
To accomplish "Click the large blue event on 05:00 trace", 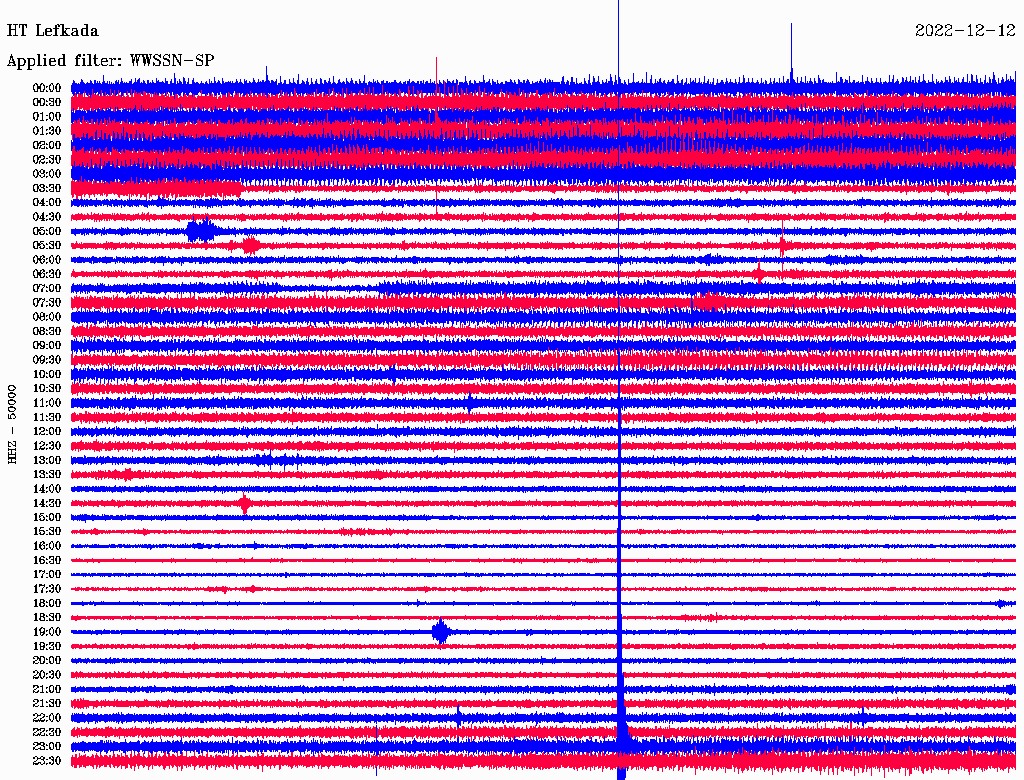I will point(202,231).
